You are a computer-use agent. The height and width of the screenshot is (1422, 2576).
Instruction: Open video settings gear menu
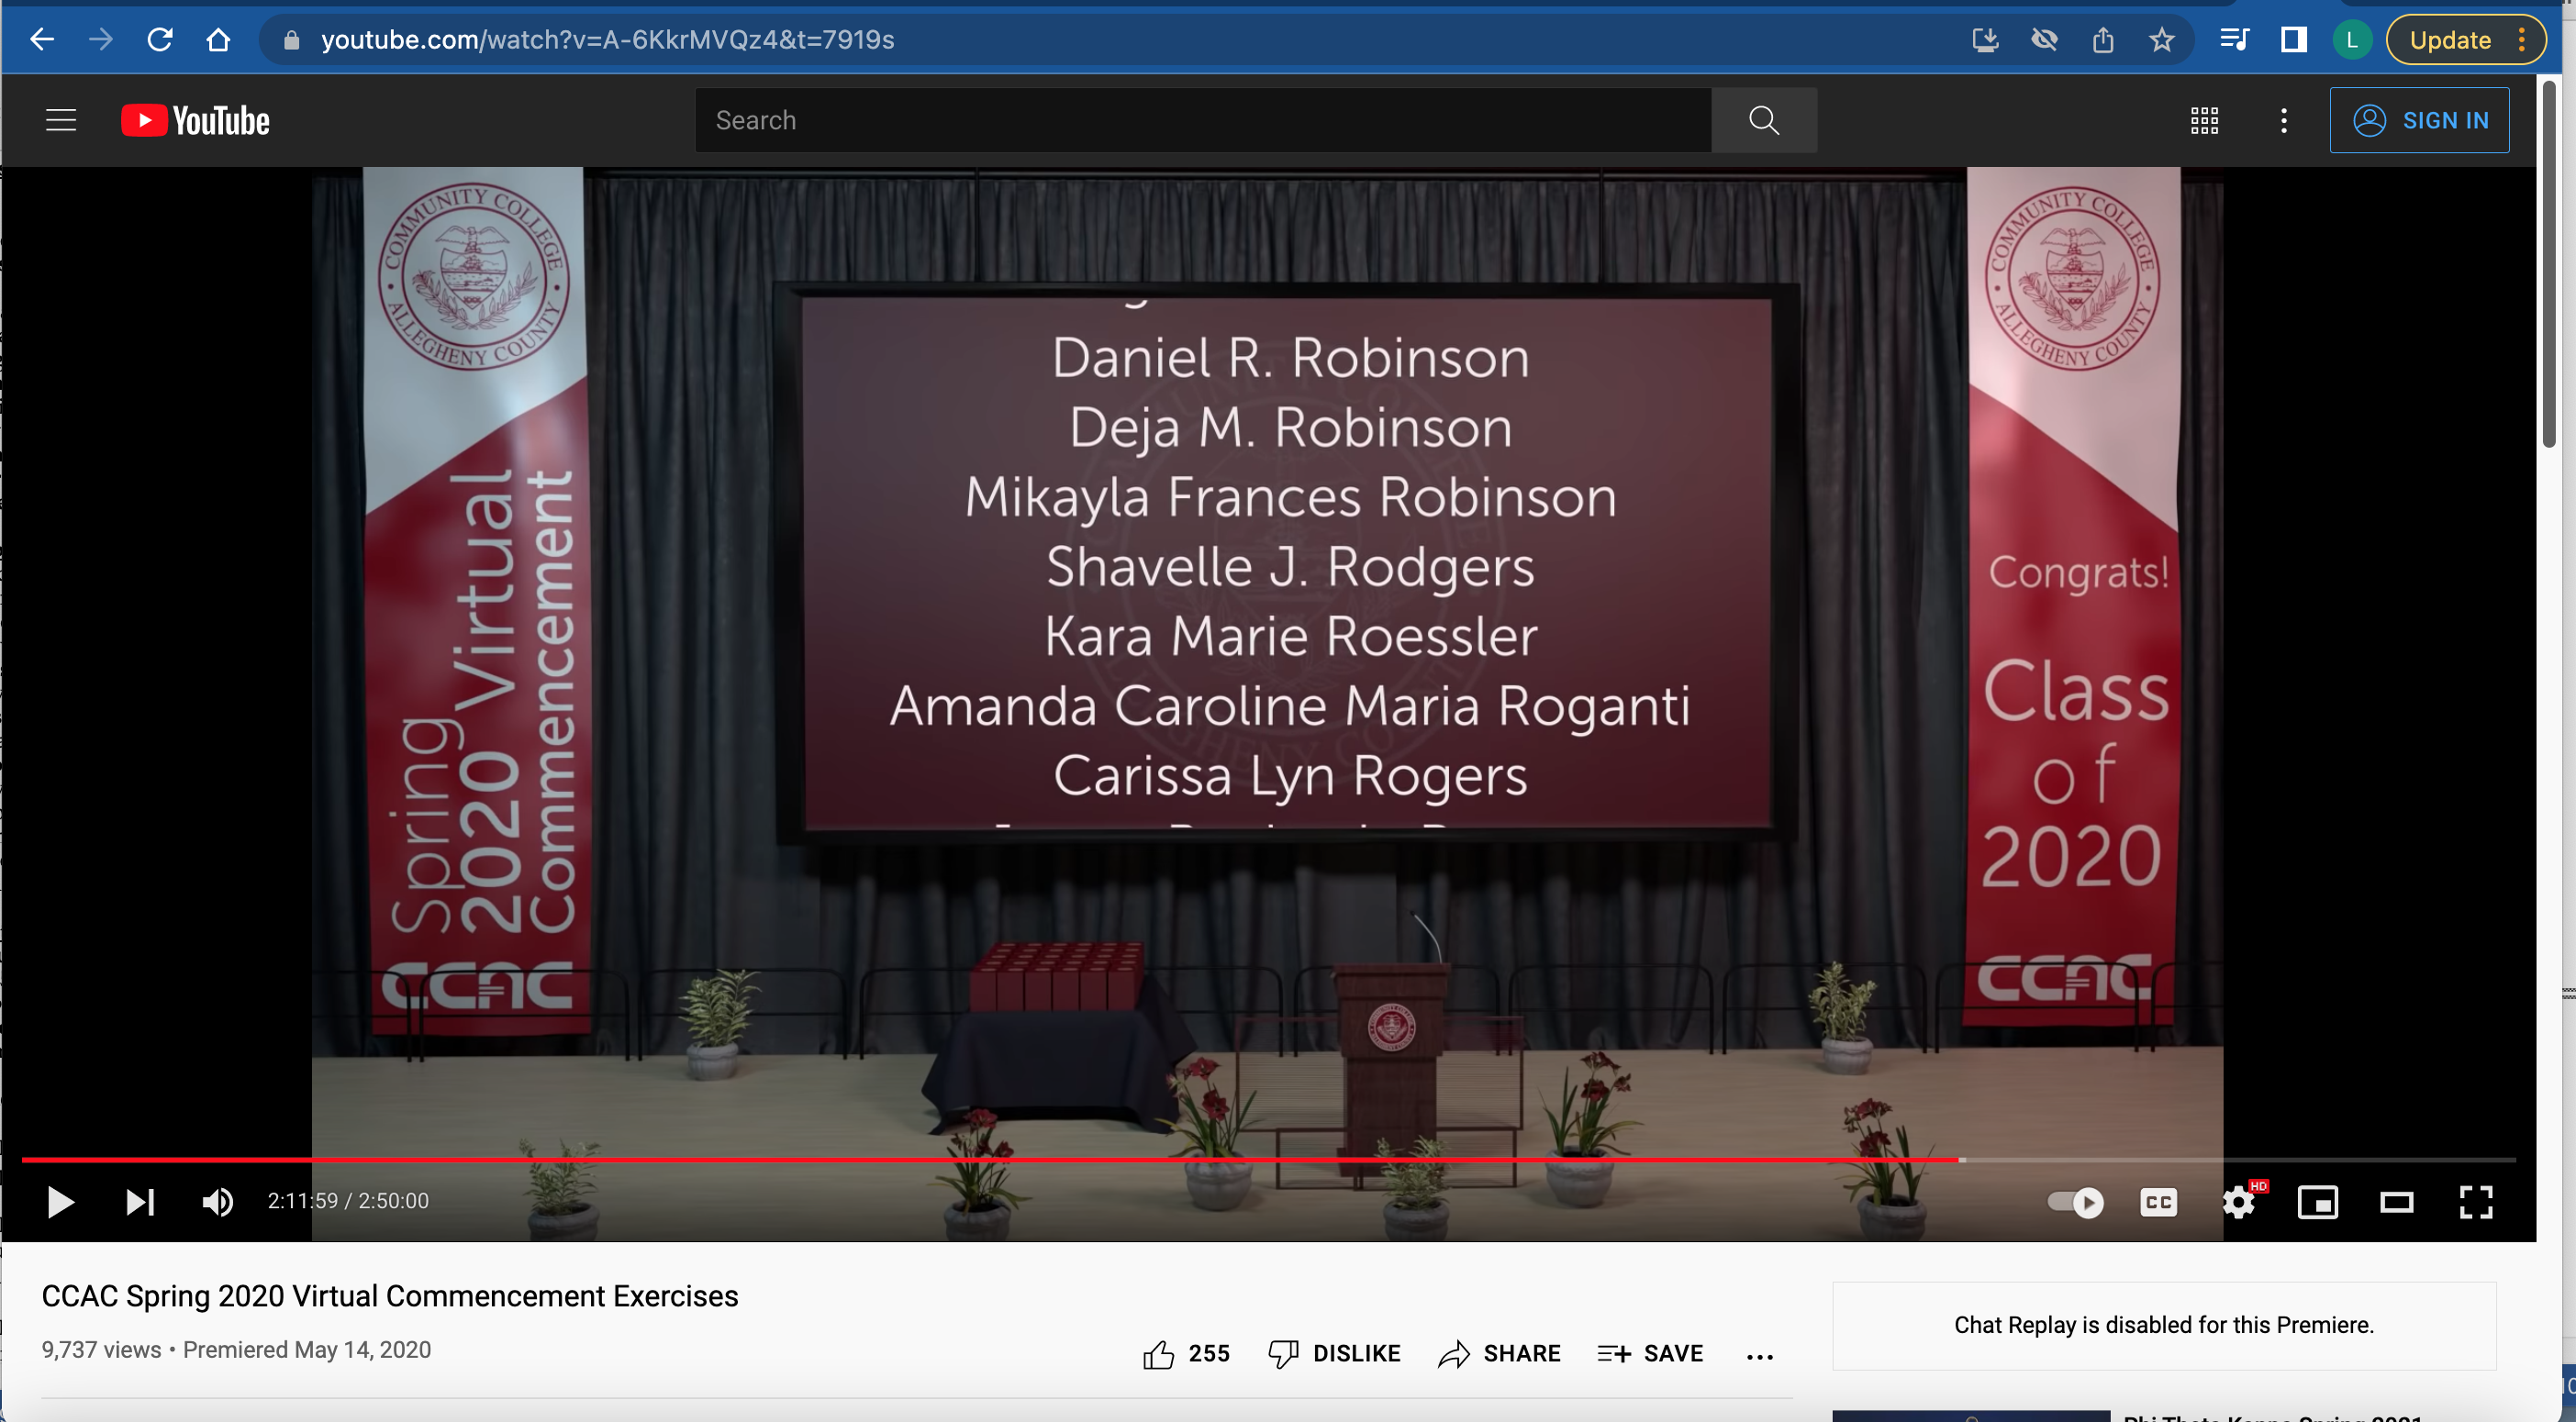(x=2238, y=1201)
